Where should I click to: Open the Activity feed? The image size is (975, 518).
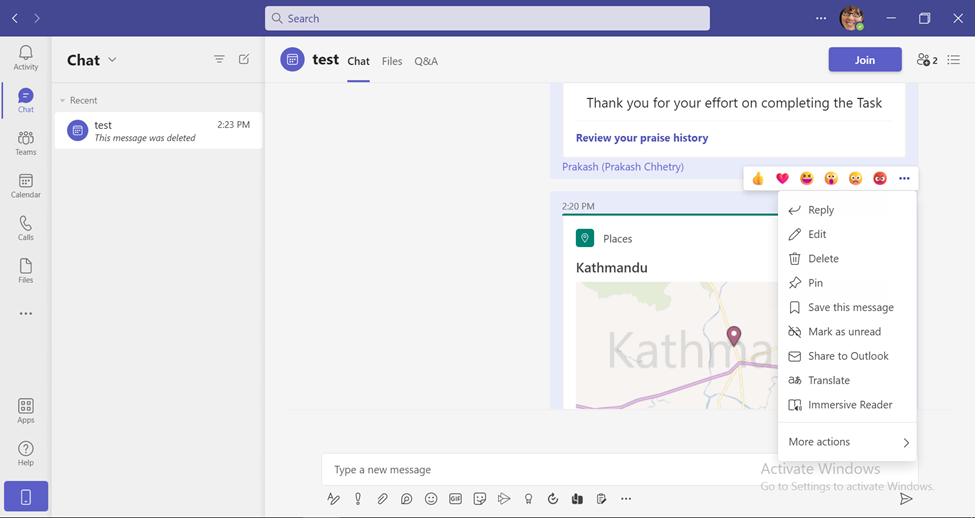(x=25, y=58)
